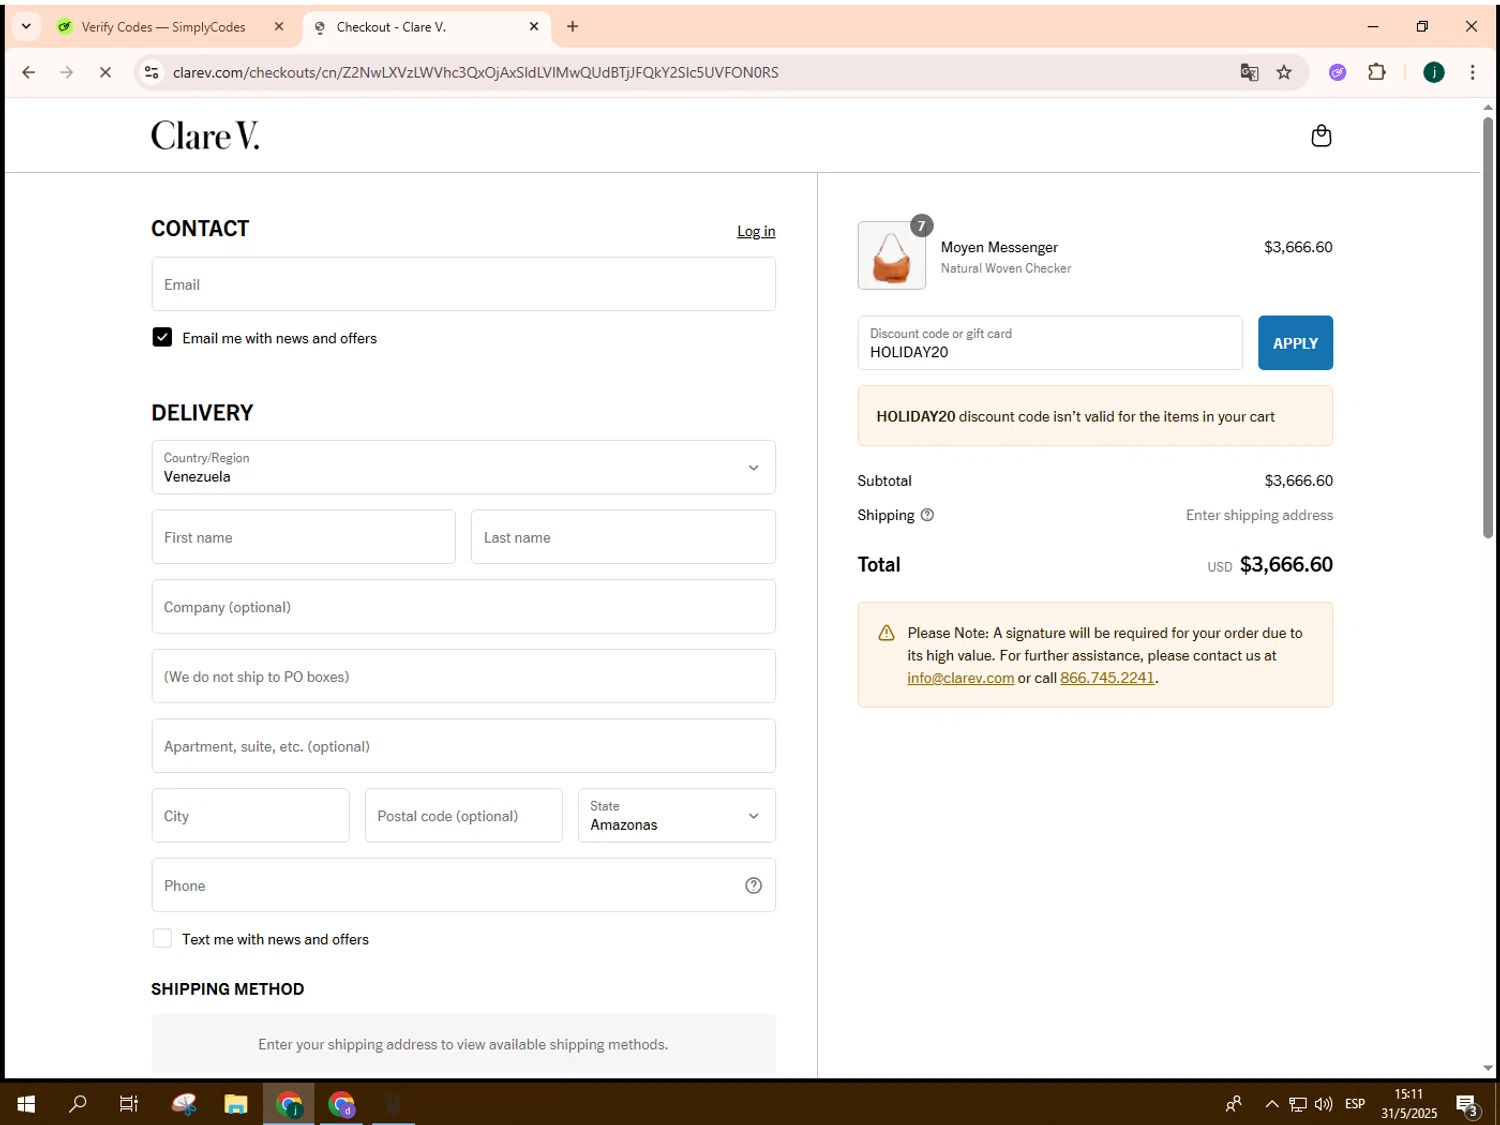Screen dimensions: 1500x1125
Task: Open the State dropdown showing Amazonas
Action: (676, 815)
